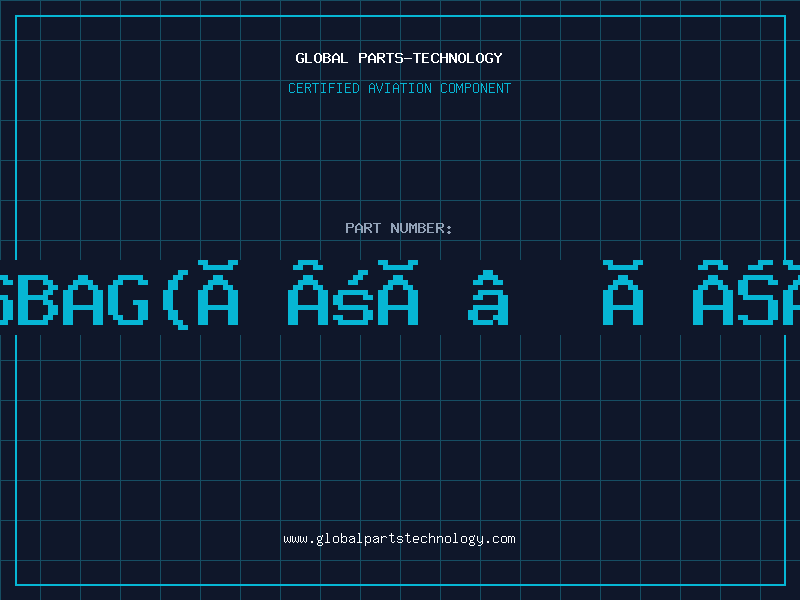
Task: Click the large garbled part number text
Action: coord(400,295)
